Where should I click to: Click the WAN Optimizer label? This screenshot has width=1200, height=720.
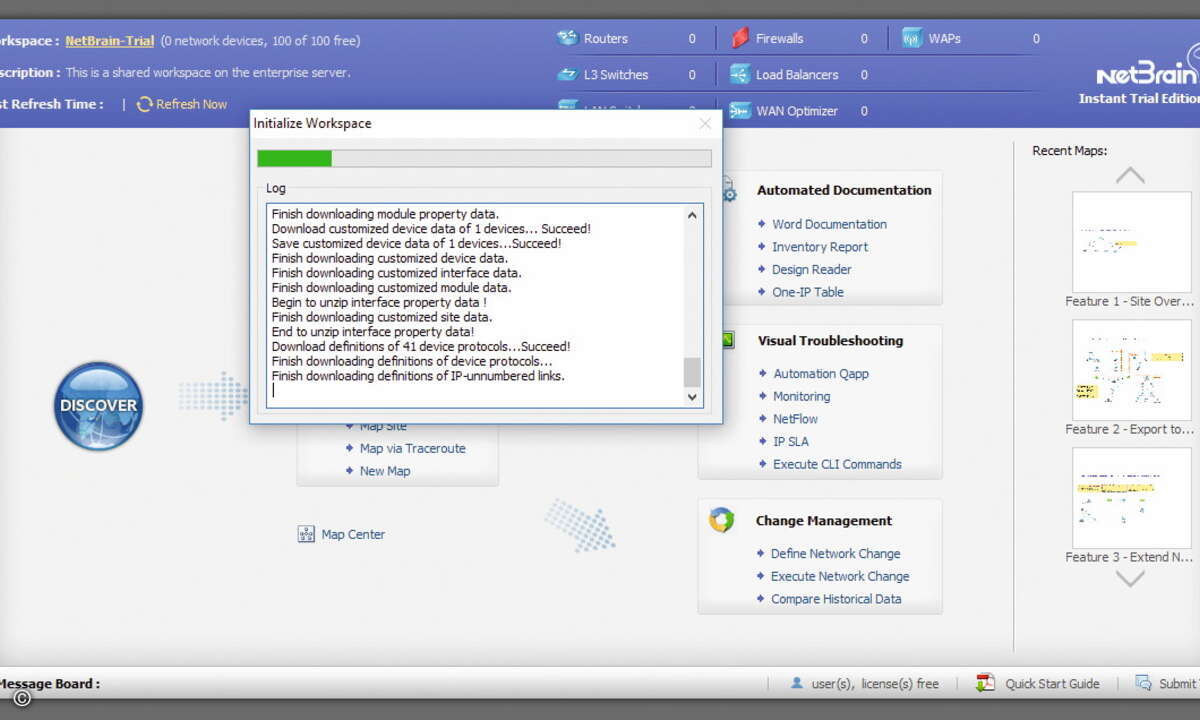point(797,111)
